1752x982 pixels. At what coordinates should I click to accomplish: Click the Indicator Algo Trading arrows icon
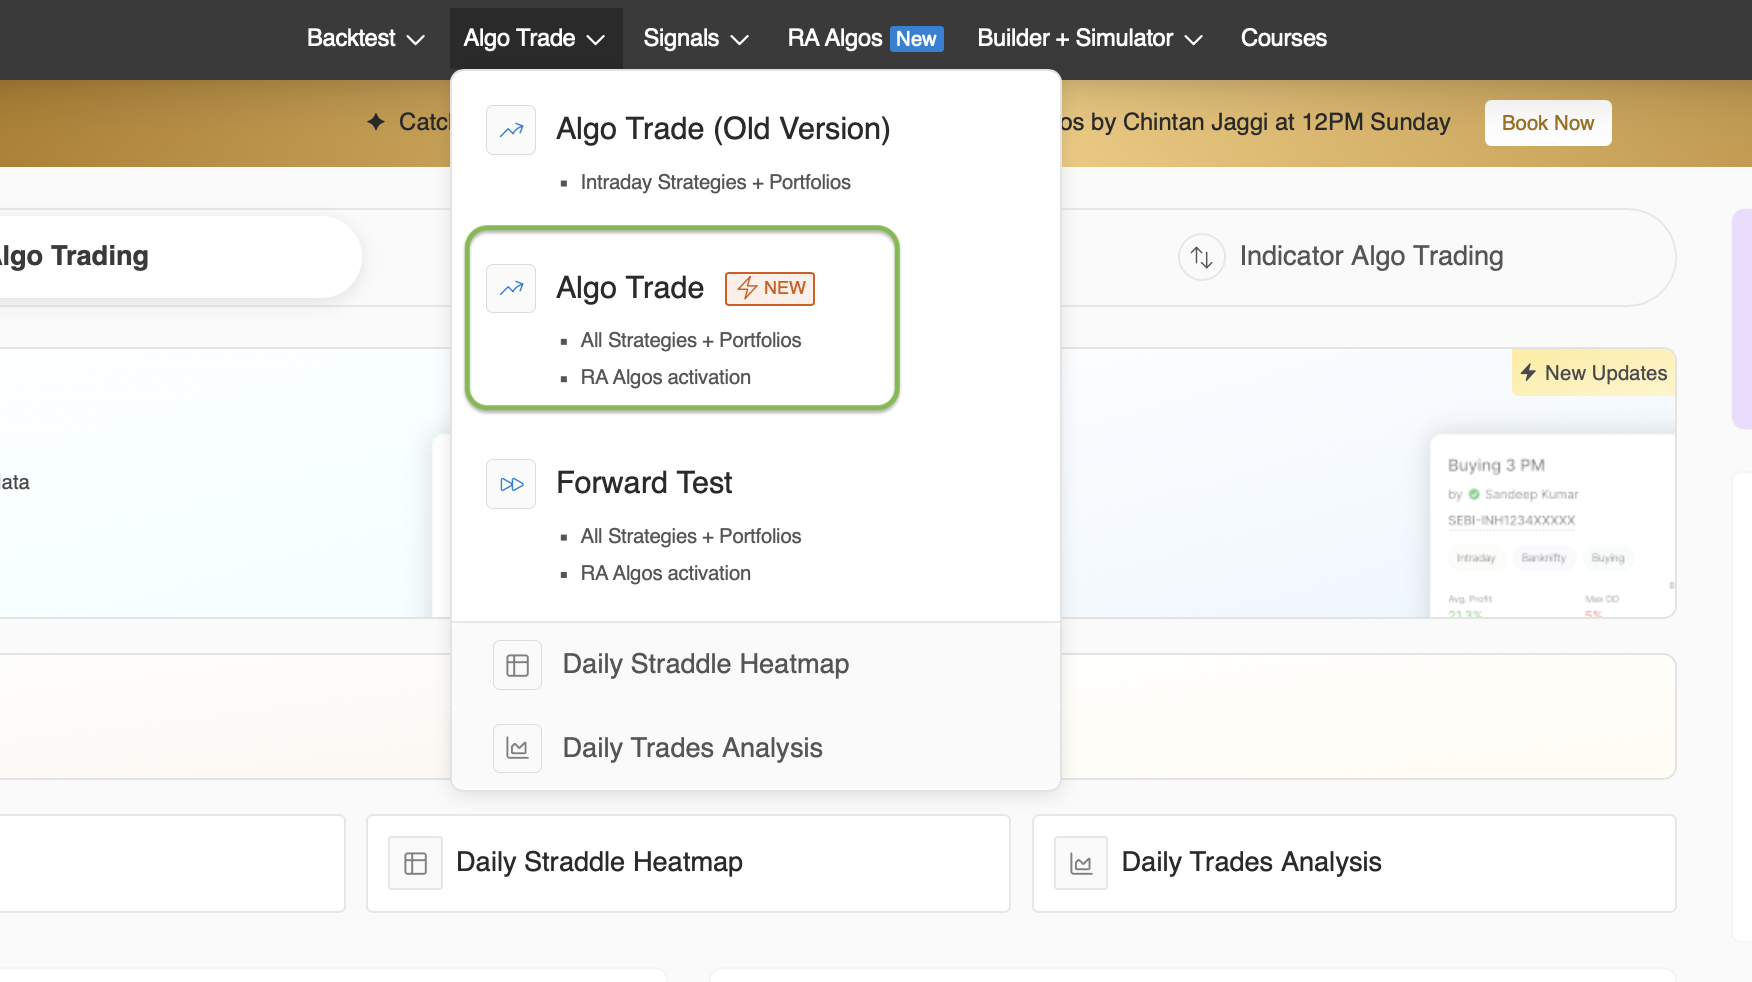coord(1201,257)
